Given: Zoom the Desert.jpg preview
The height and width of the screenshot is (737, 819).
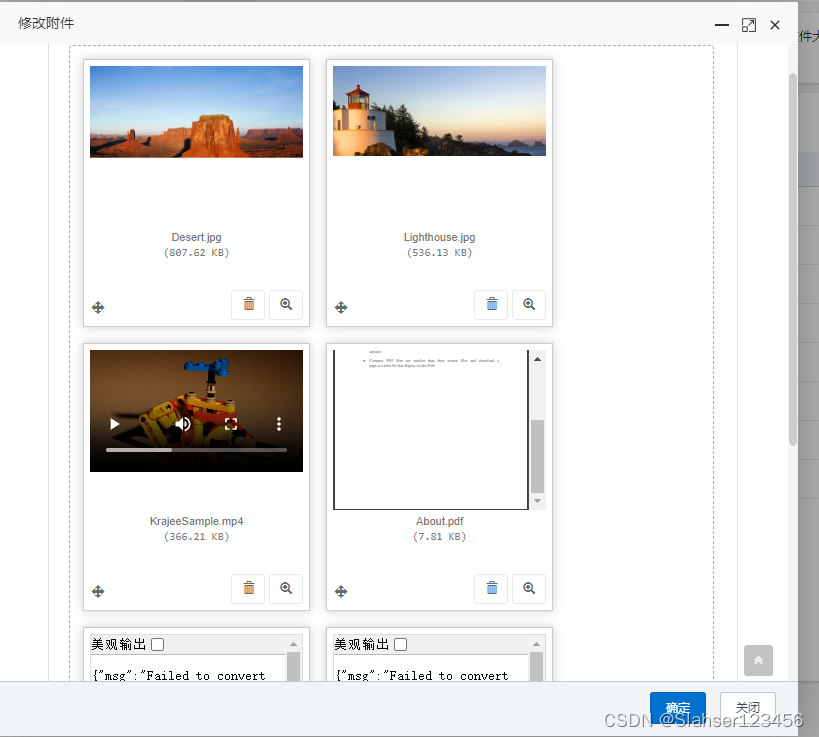Looking at the screenshot, I should [286, 305].
